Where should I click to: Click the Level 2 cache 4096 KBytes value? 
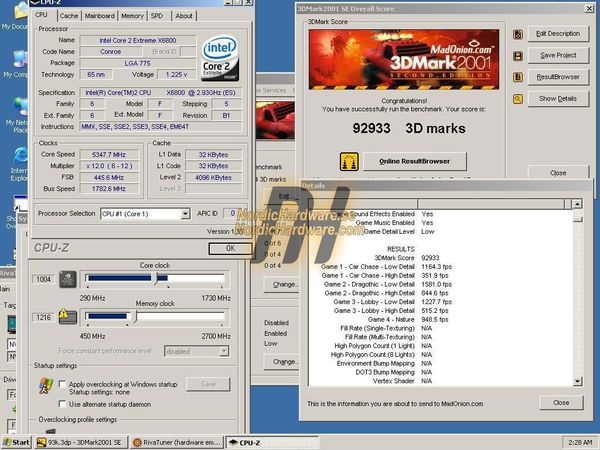(214, 178)
